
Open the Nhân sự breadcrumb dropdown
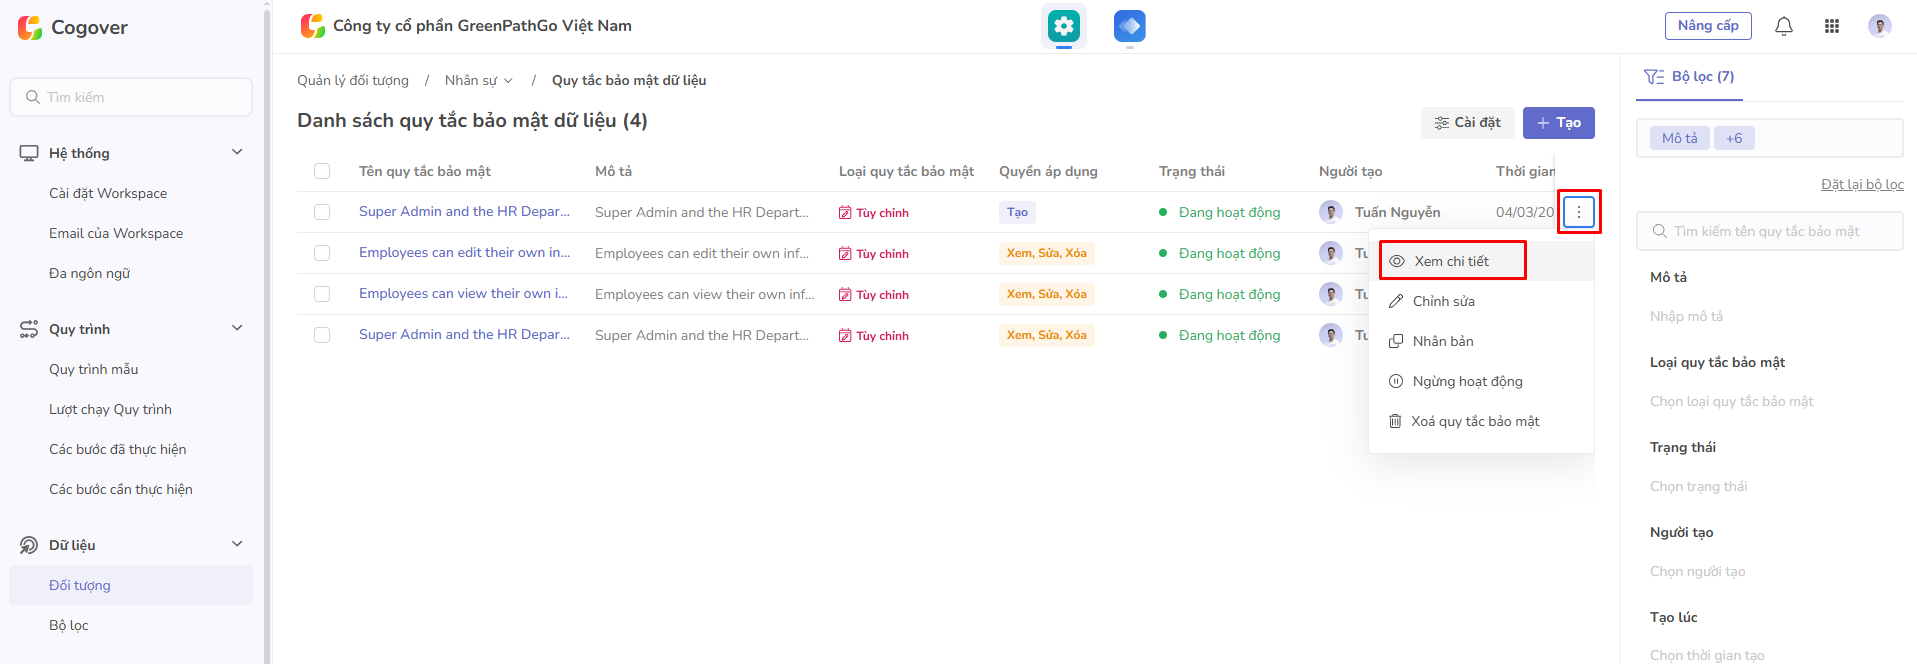[x=479, y=80]
